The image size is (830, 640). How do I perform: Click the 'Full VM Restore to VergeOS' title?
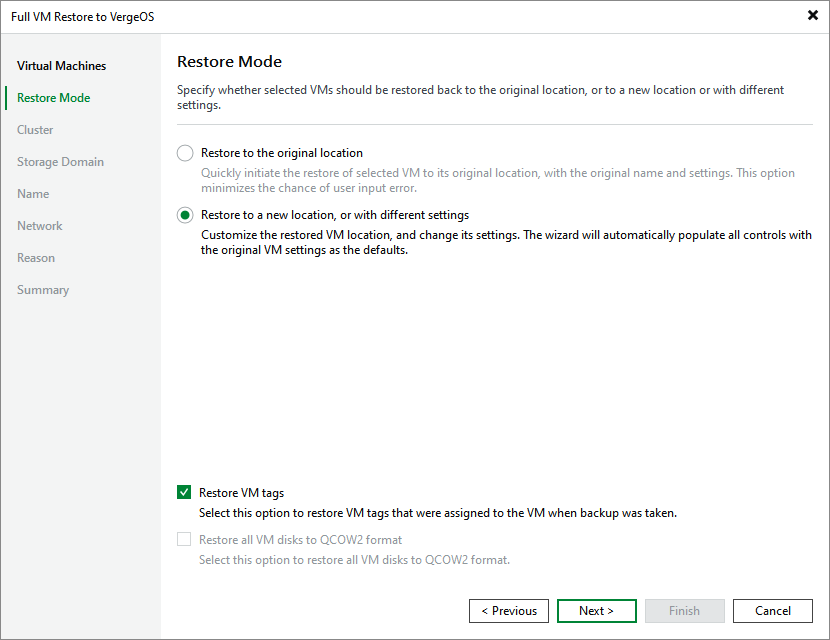(83, 17)
